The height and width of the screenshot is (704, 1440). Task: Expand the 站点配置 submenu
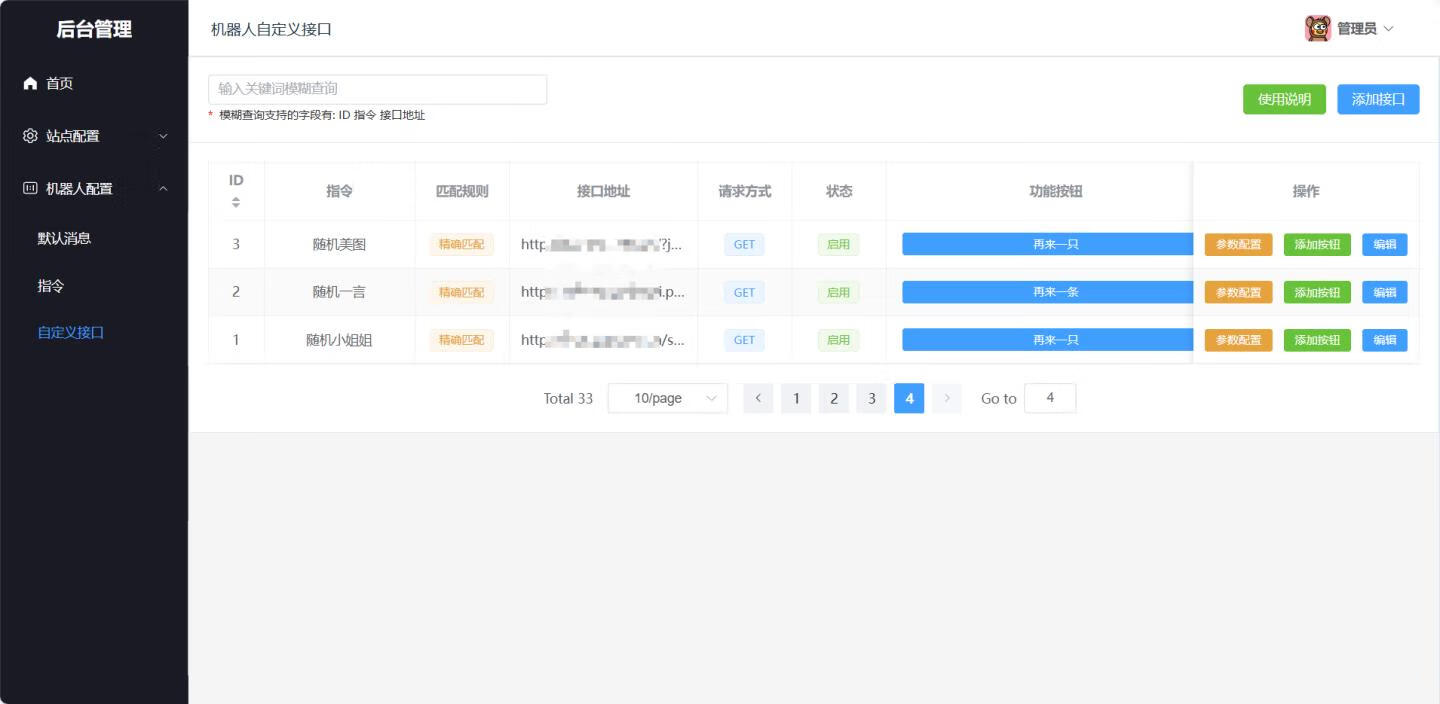[x=163, y=136]
